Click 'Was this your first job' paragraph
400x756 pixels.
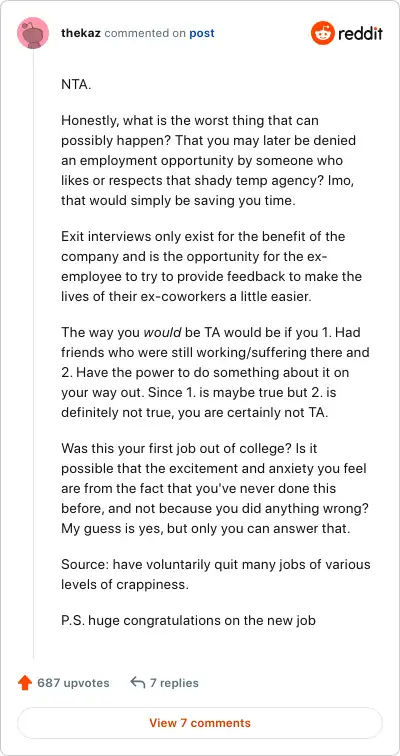(x=214, y=488)
